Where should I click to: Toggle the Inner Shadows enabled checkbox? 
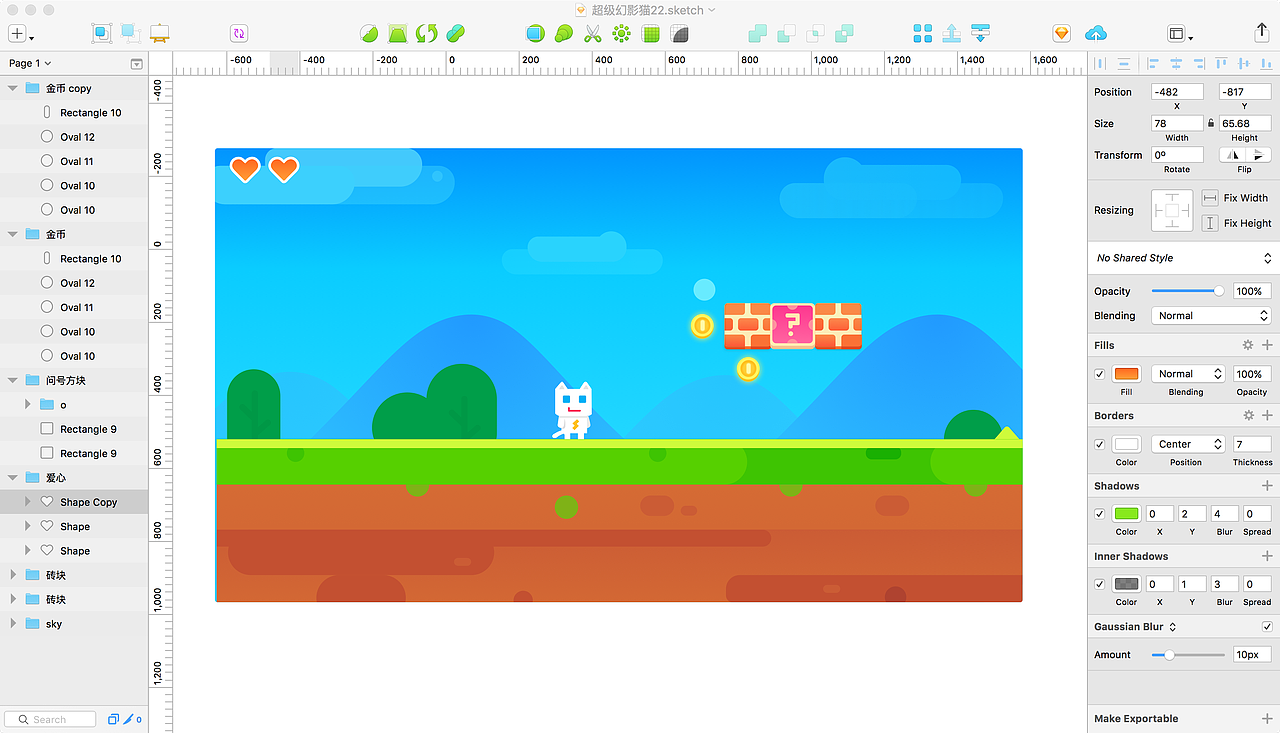[x=1100, y=584]
